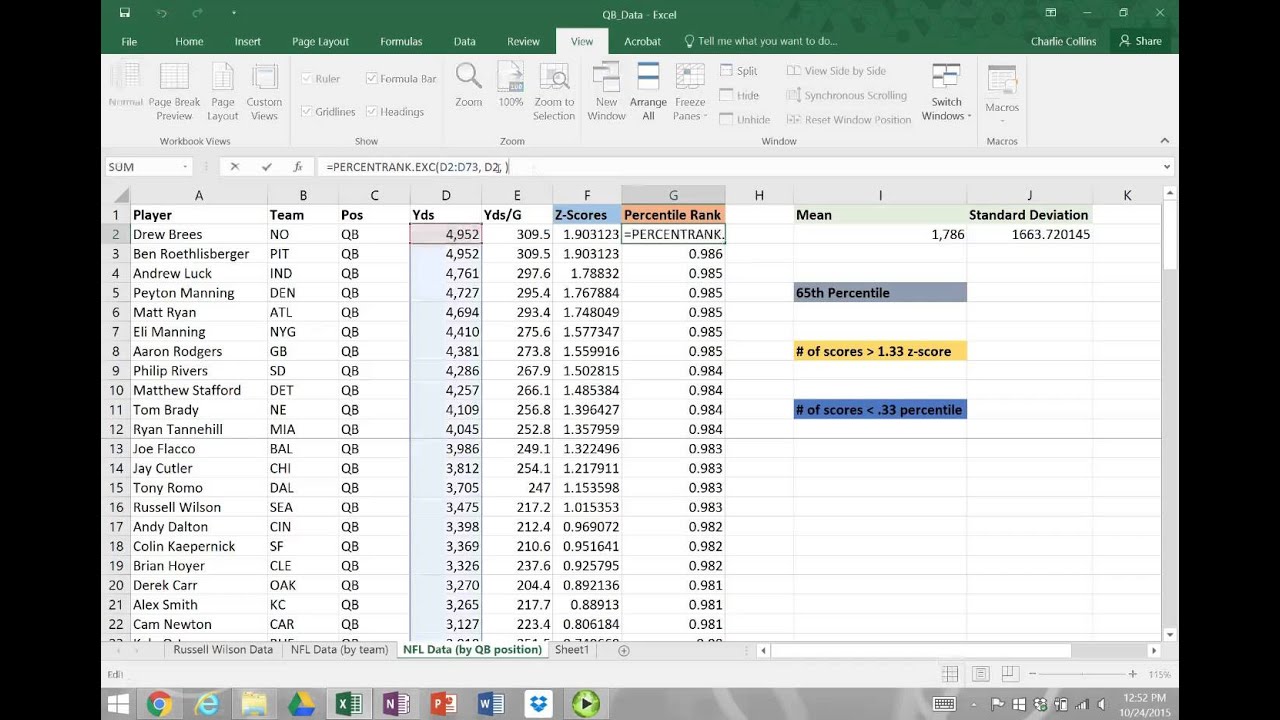The width and height of the screenshot is (1280, 720).
Task: Click the Share button
Action: point(1140,41)
